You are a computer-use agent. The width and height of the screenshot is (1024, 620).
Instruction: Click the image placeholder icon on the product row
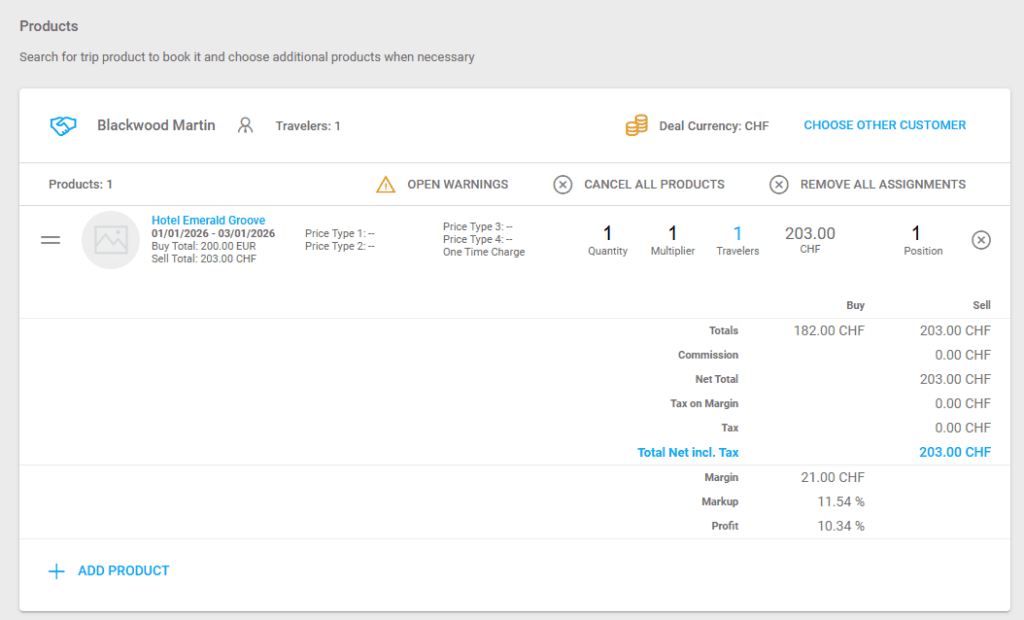click(110, 240)
